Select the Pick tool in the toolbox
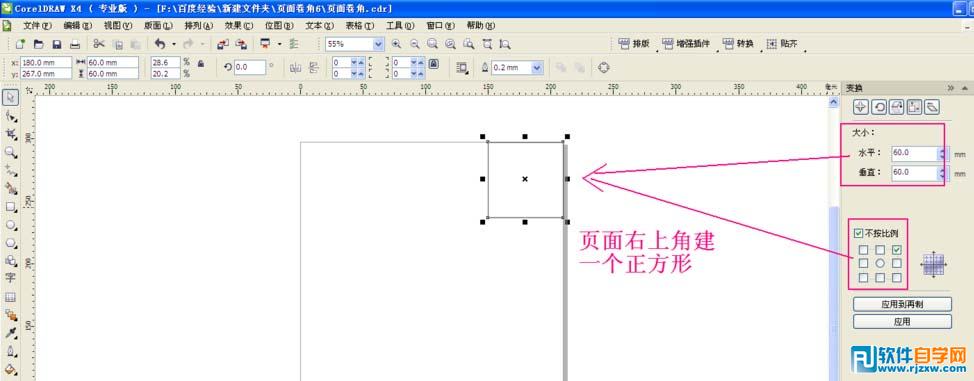Viewport: 974px width, 381px height. click(11, 98)
